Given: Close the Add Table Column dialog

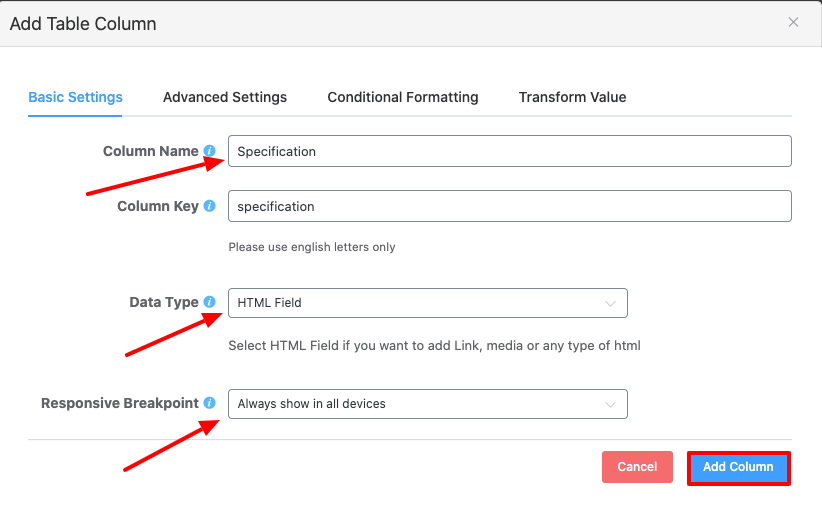Looking at the screenshot, I should 793,23.
